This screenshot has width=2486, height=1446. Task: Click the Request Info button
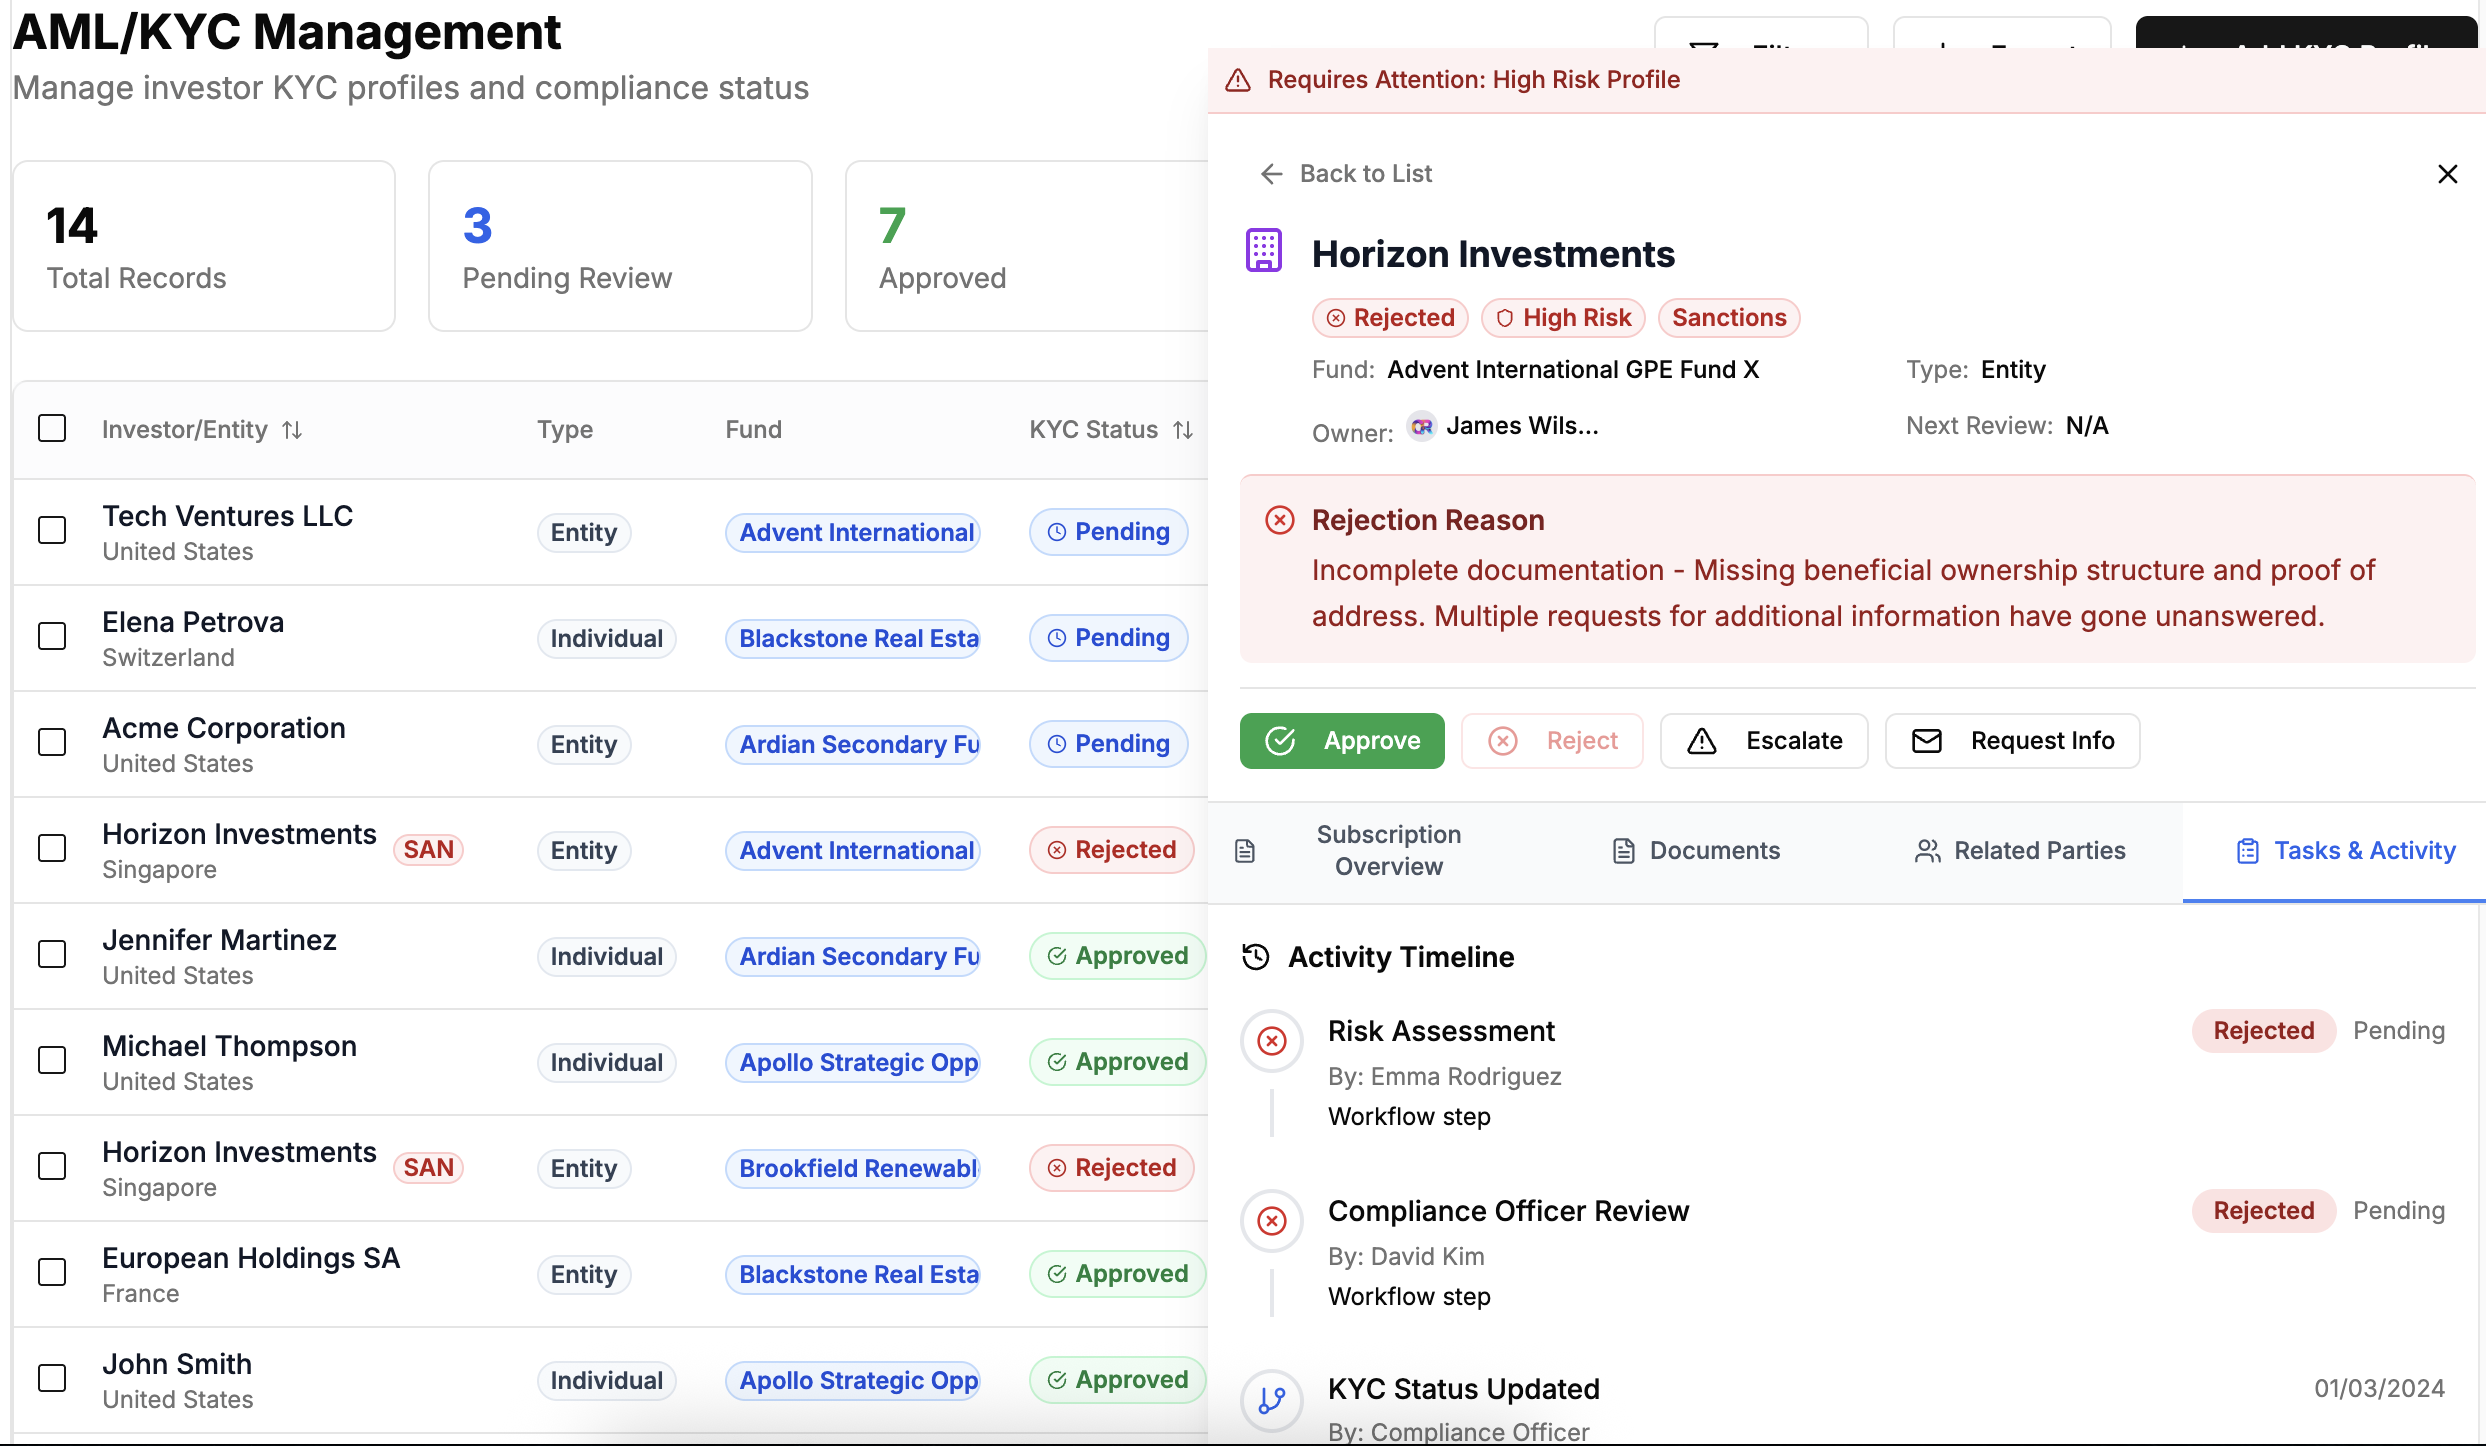click(2012, 741)
